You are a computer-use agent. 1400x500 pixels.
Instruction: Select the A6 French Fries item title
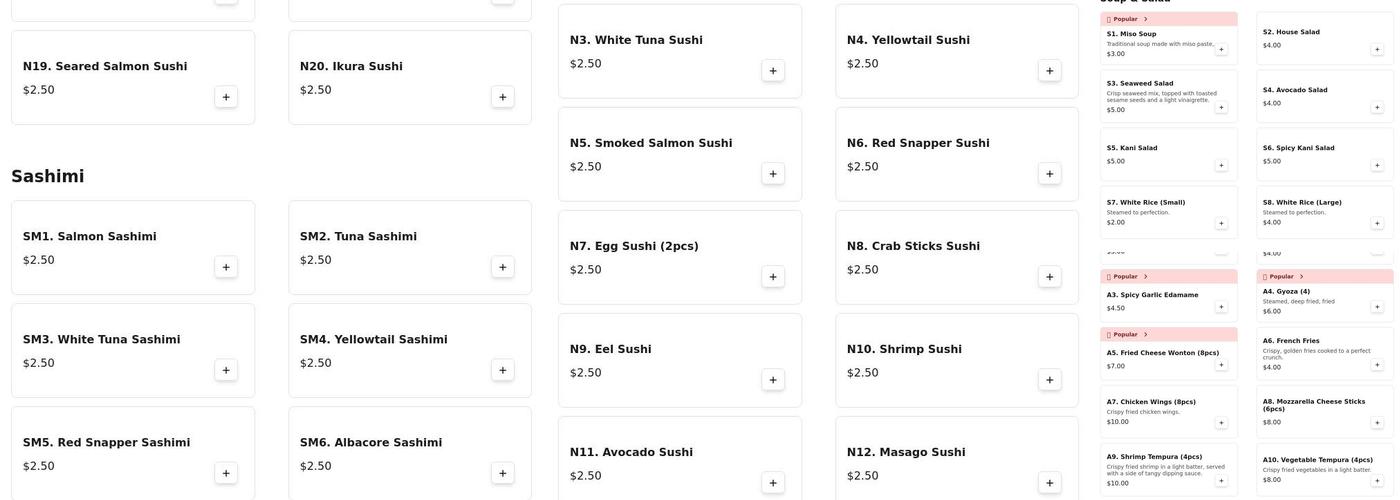[x=1291, y=341]
